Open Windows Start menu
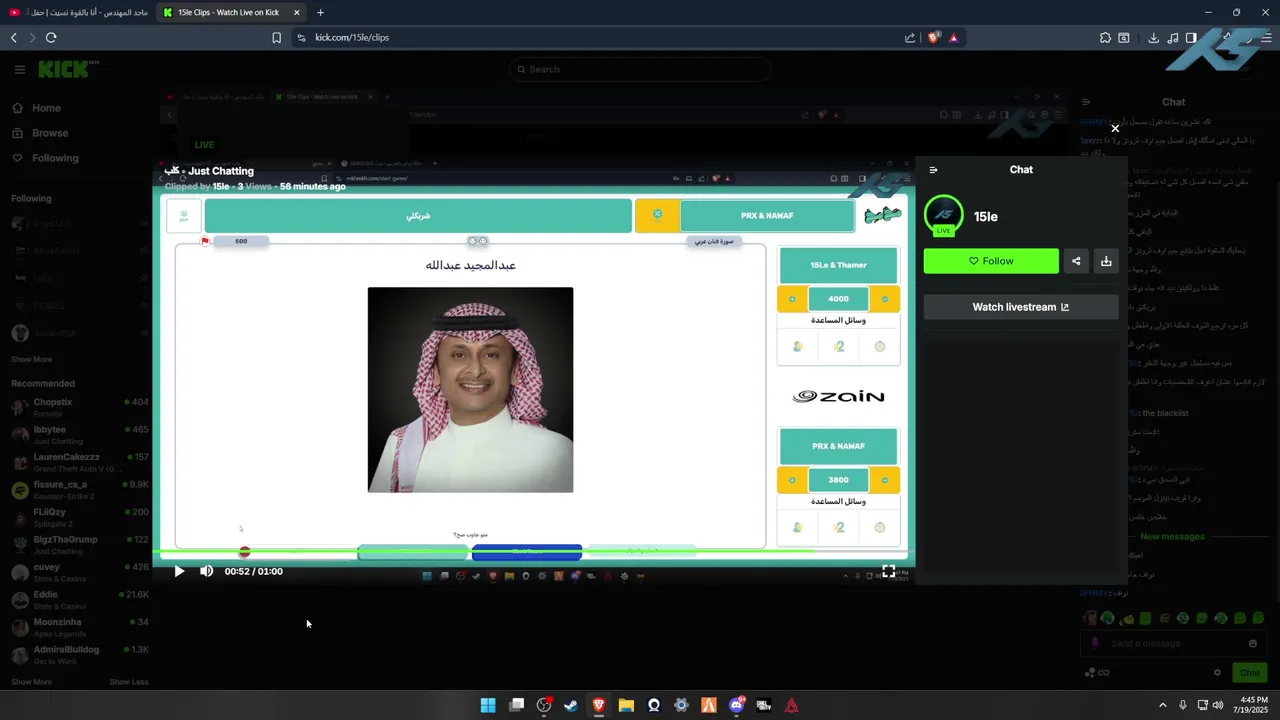The image size is (1280, 720). [x=488, y=705]
